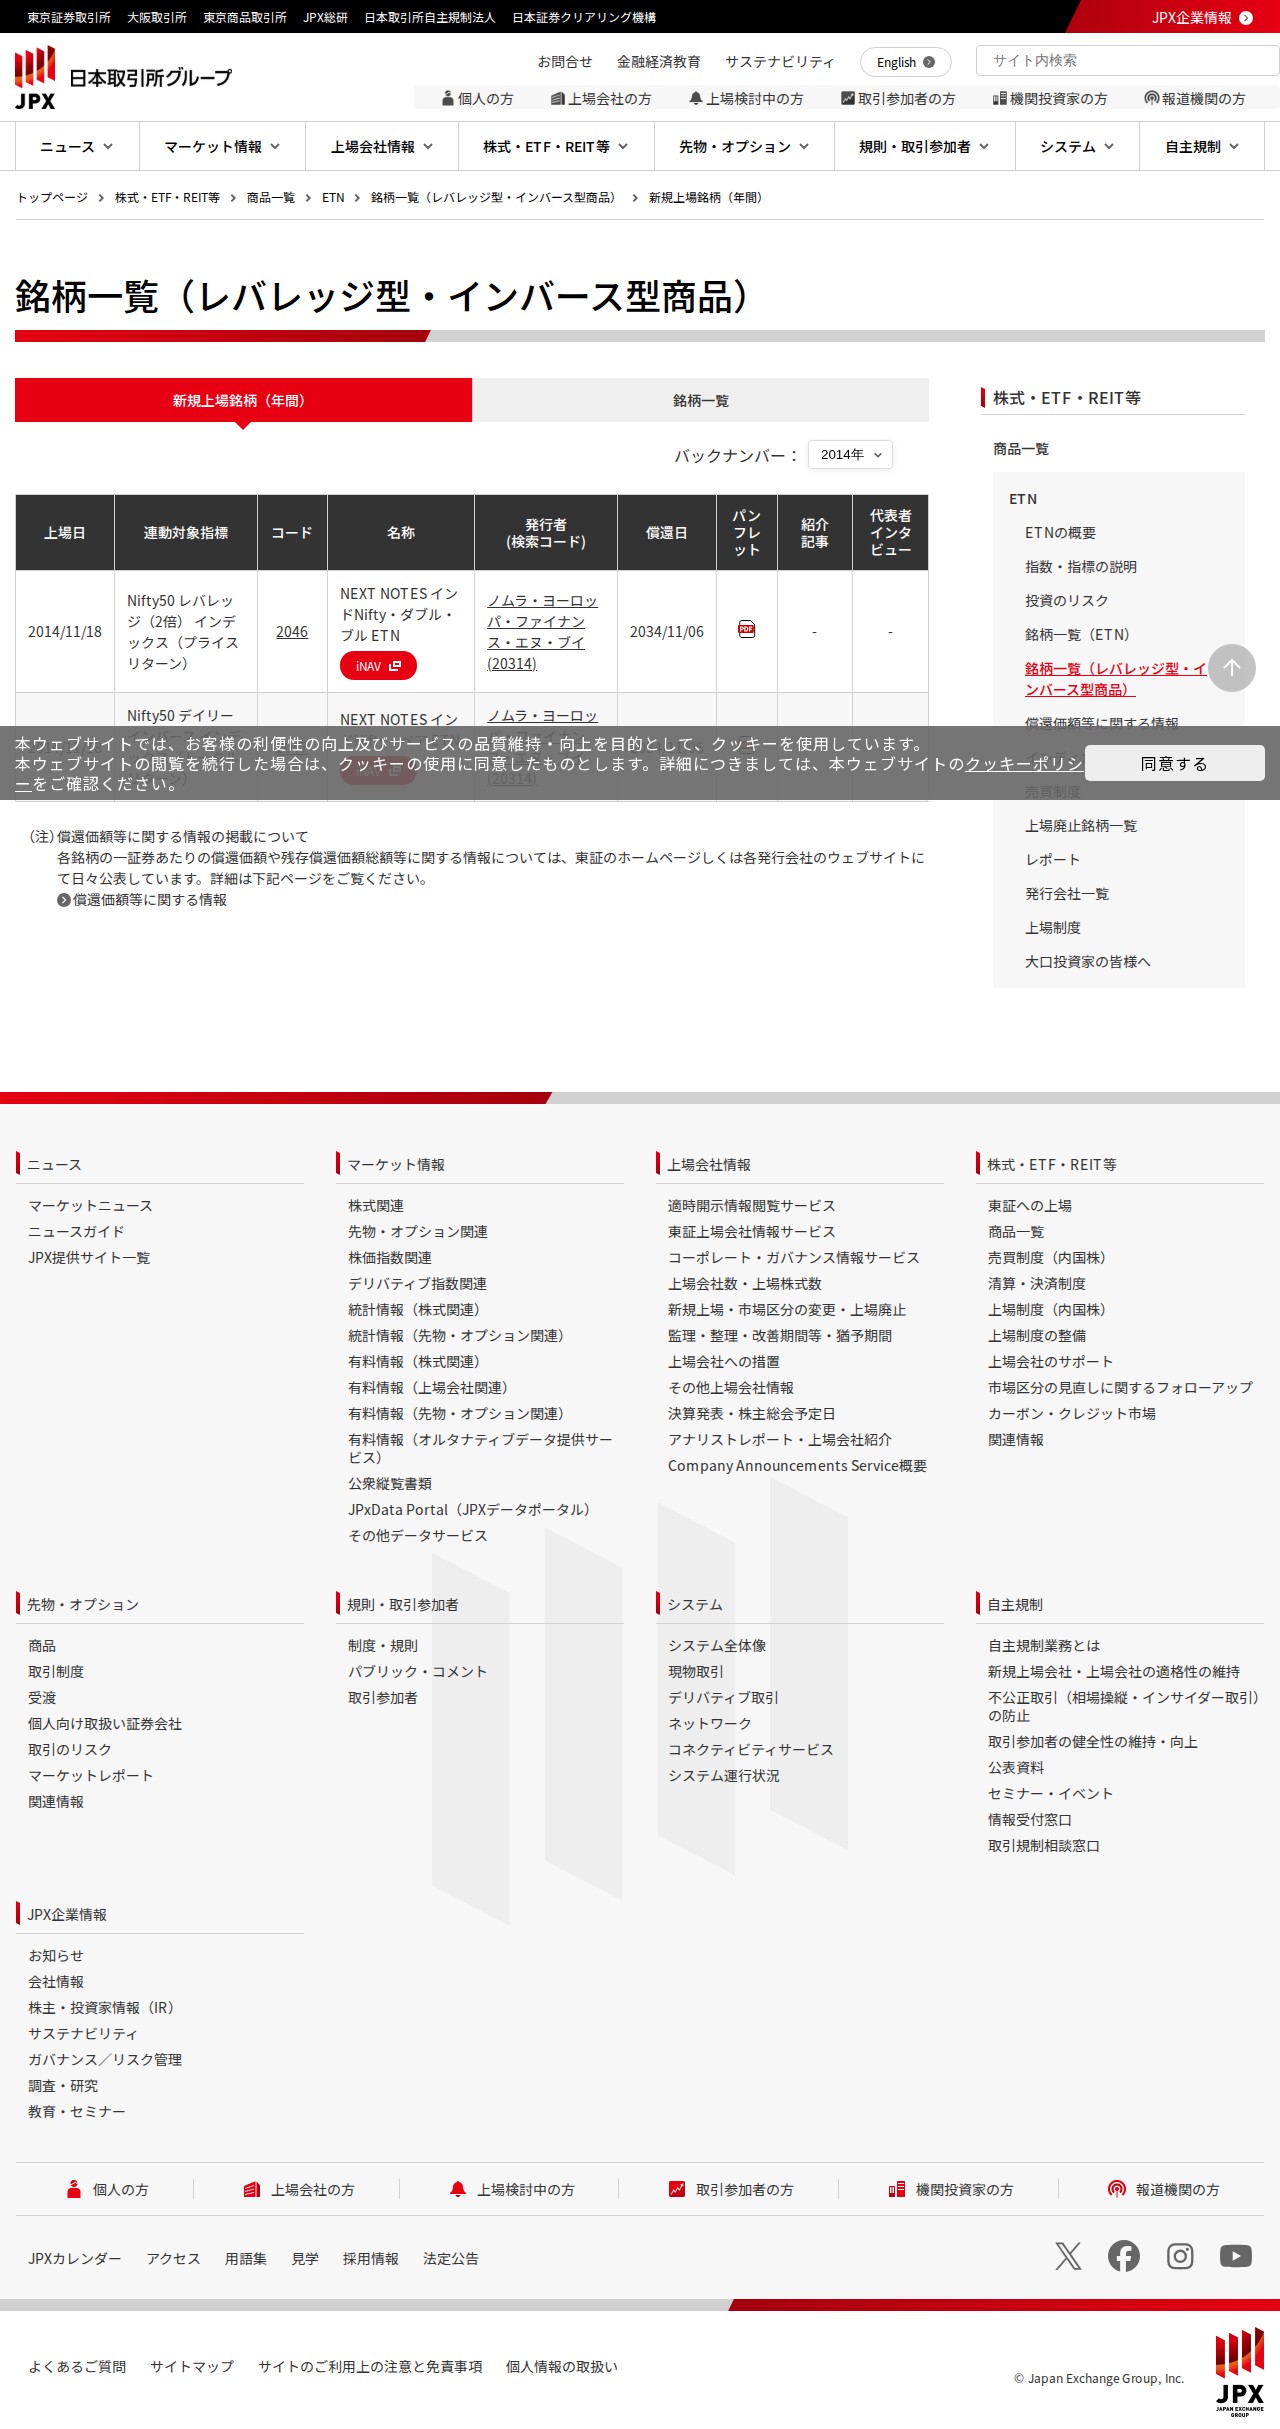
Task: Open the code 2046 link
Action: point(292,632)
